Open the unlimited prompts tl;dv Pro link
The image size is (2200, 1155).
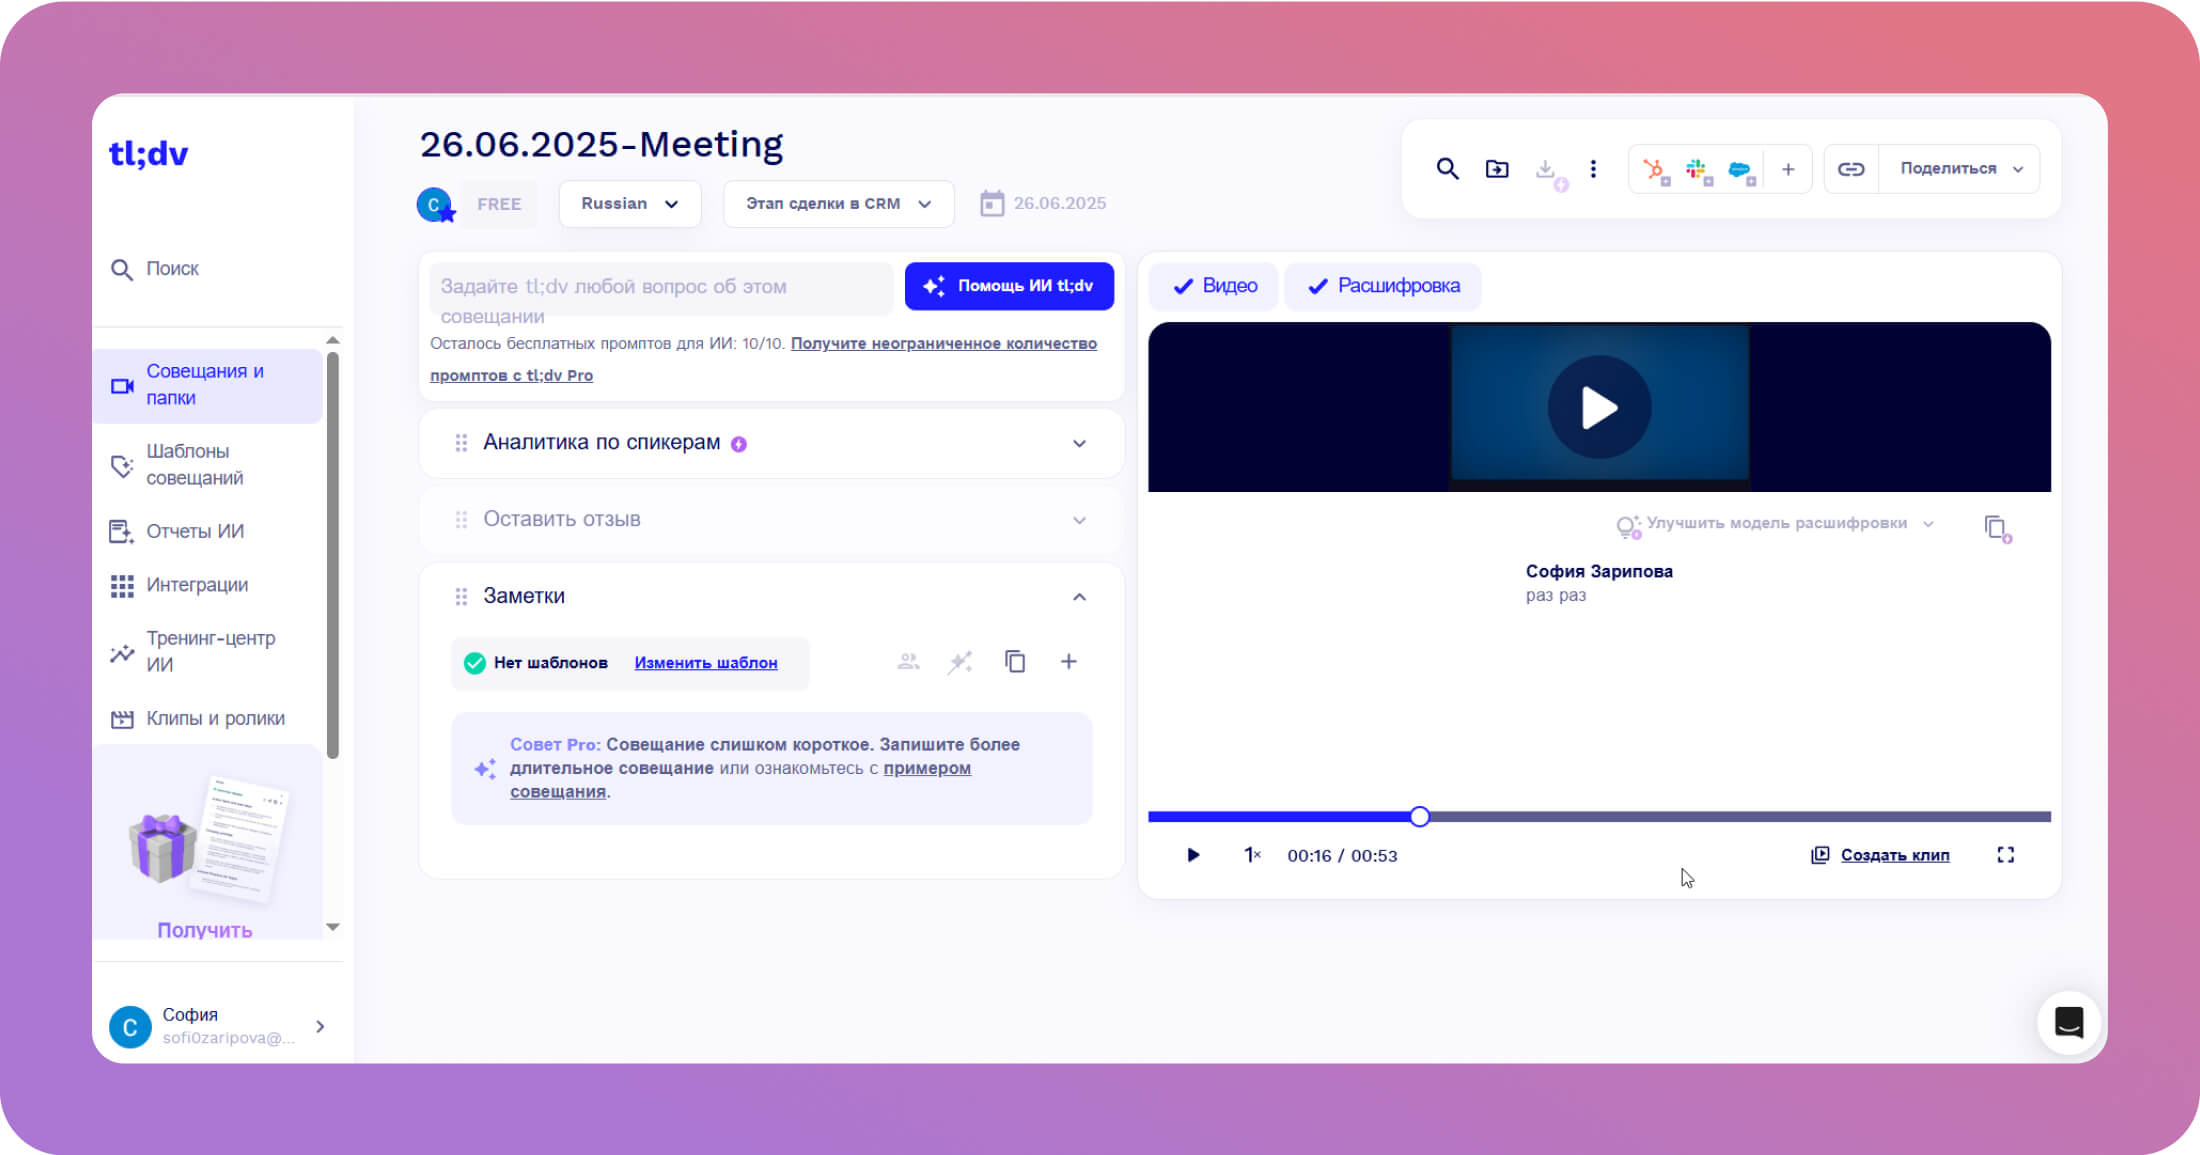point(763,359)
